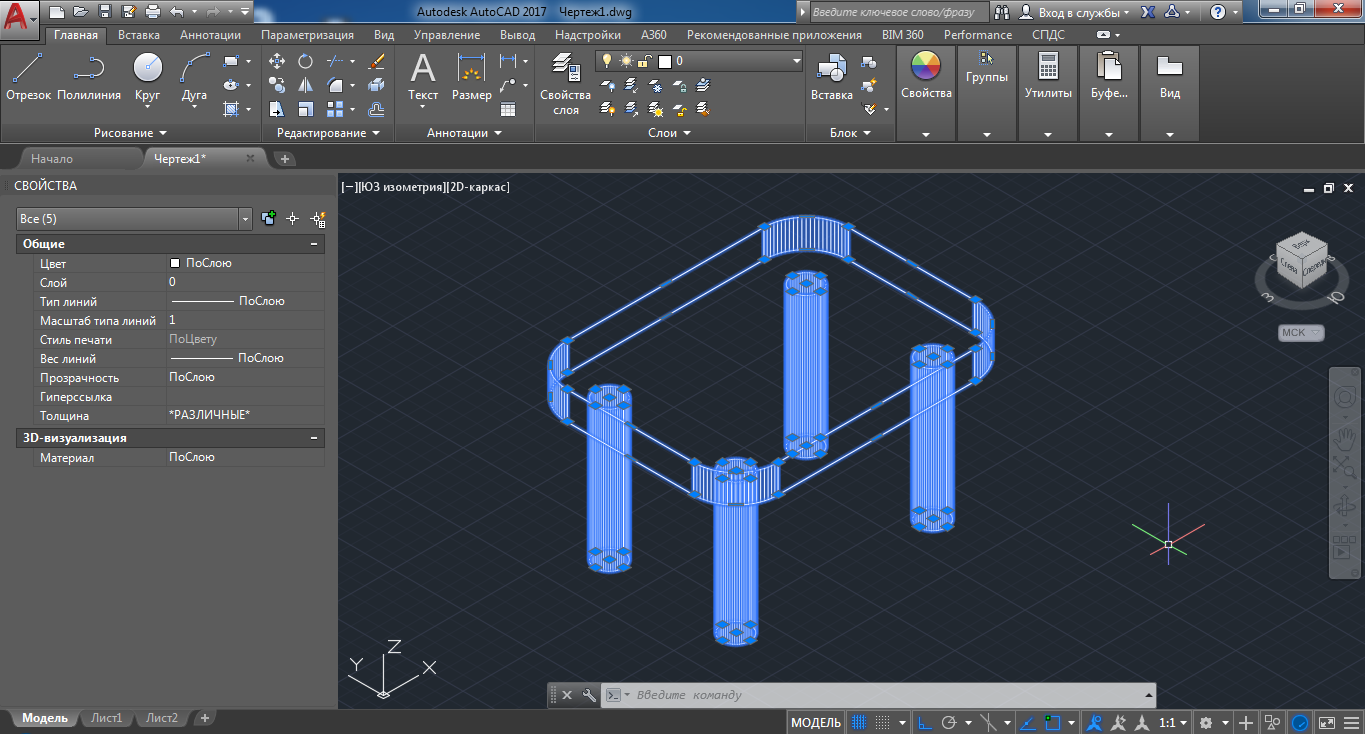The image size is (1365, 734).
Task: Toggle annotation objects visibility in status bar
Action: pos(1096,722)
